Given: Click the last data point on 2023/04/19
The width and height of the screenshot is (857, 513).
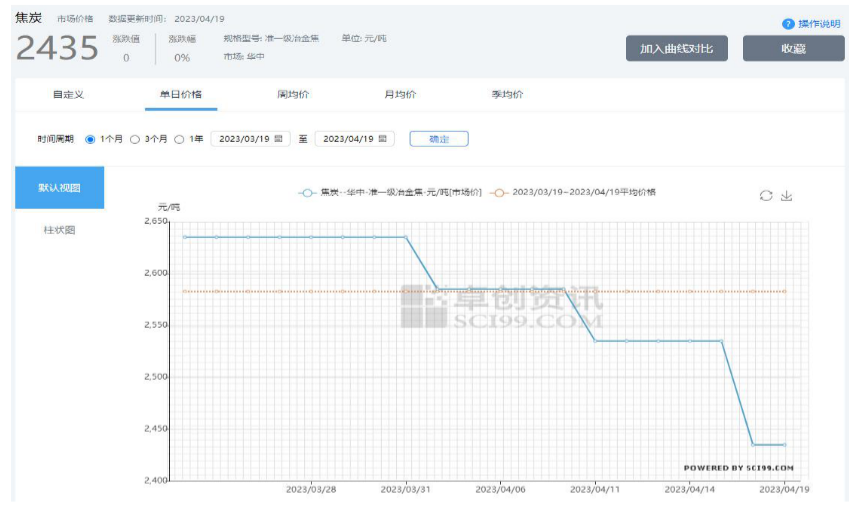Looking at the screenshot, I should click(785, 444).
